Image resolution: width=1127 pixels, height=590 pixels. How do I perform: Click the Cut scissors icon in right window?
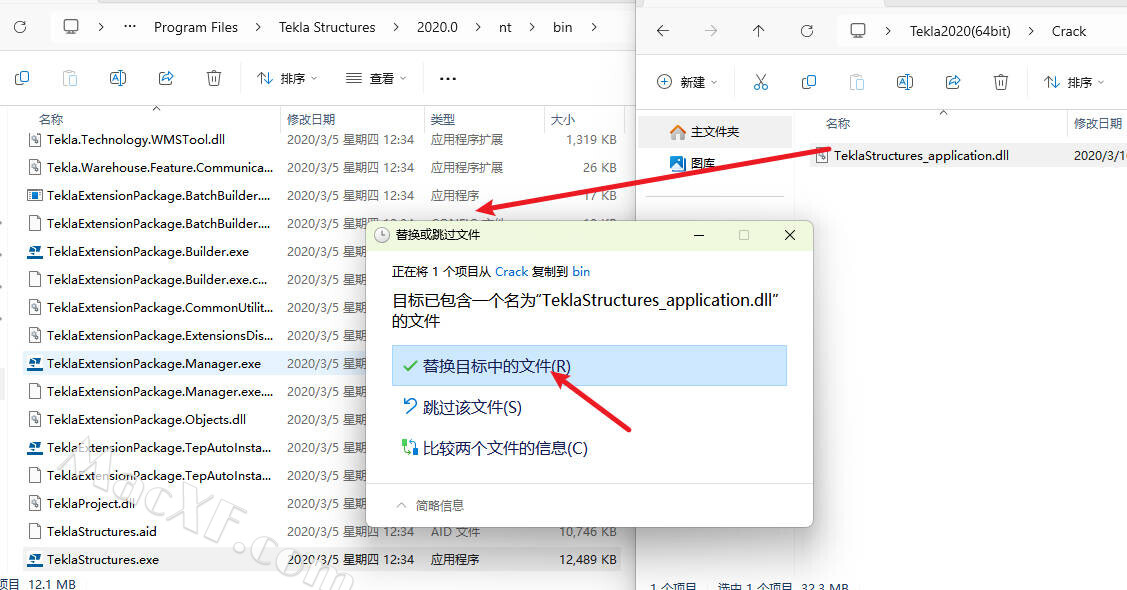tap(760, 82)
